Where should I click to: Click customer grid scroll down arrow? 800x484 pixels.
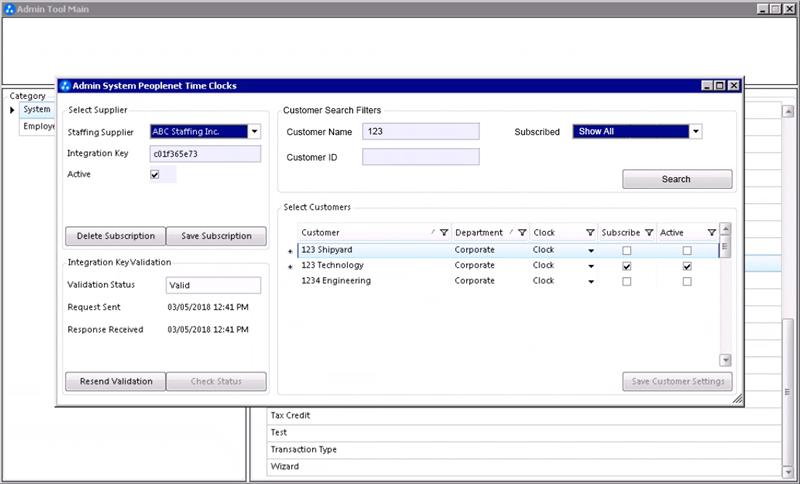725,360
